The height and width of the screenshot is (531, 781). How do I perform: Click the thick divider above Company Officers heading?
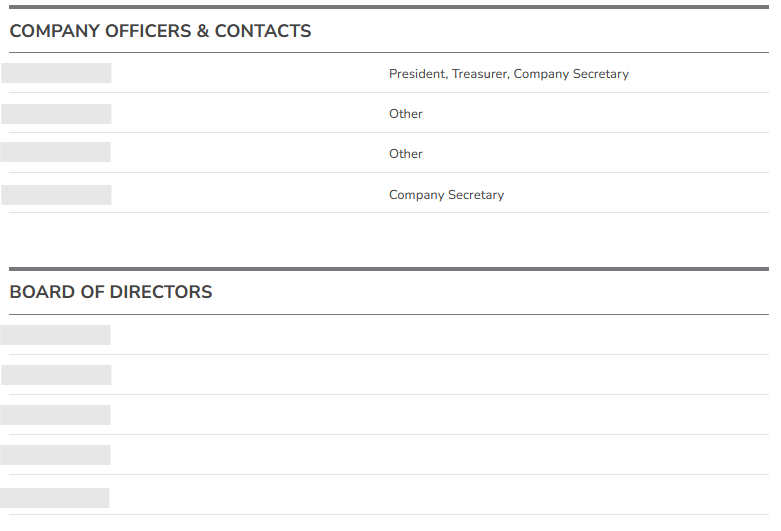click(x=389, y=7)
